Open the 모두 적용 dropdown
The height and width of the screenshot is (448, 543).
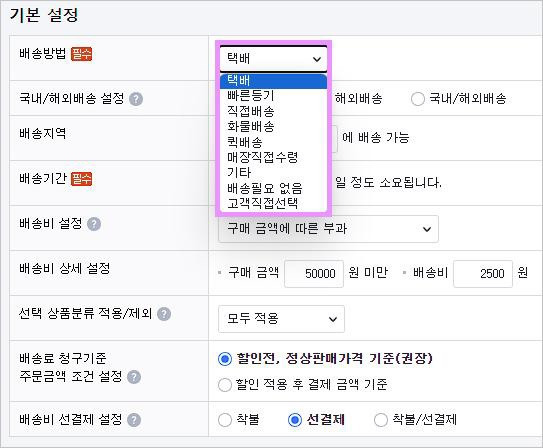(281, 319)
